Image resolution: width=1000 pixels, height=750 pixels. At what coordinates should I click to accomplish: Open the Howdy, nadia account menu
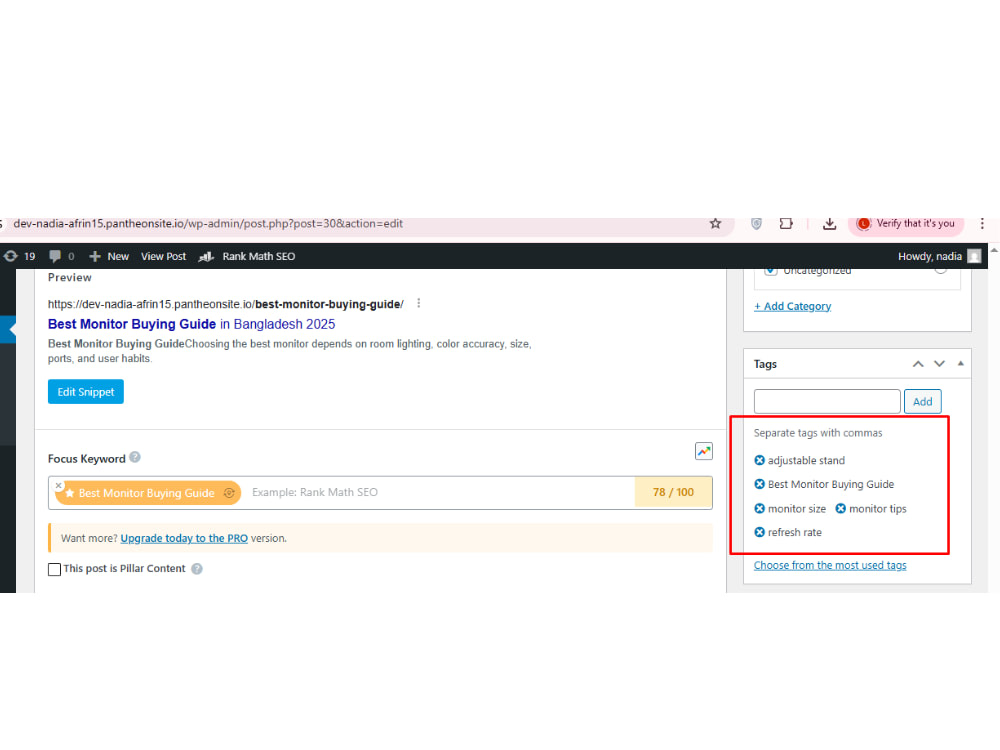(939, 256)
